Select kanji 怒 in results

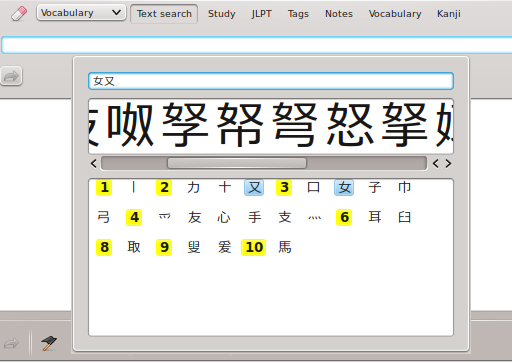[x=350, y=125]
